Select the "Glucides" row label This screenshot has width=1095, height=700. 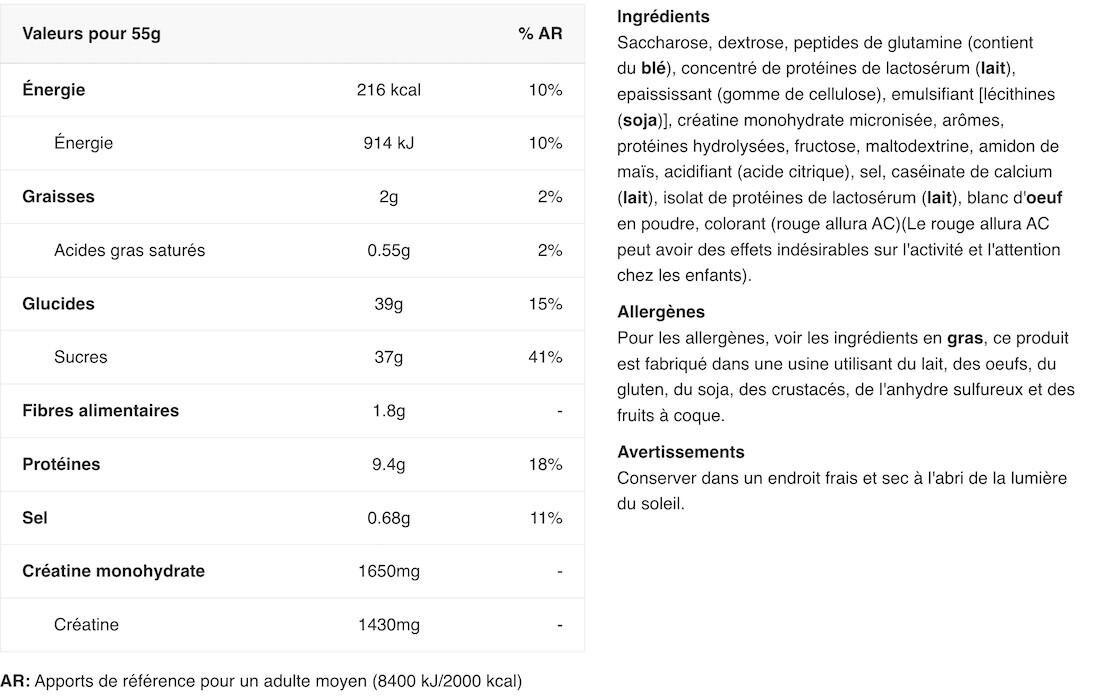click(58, 304)
